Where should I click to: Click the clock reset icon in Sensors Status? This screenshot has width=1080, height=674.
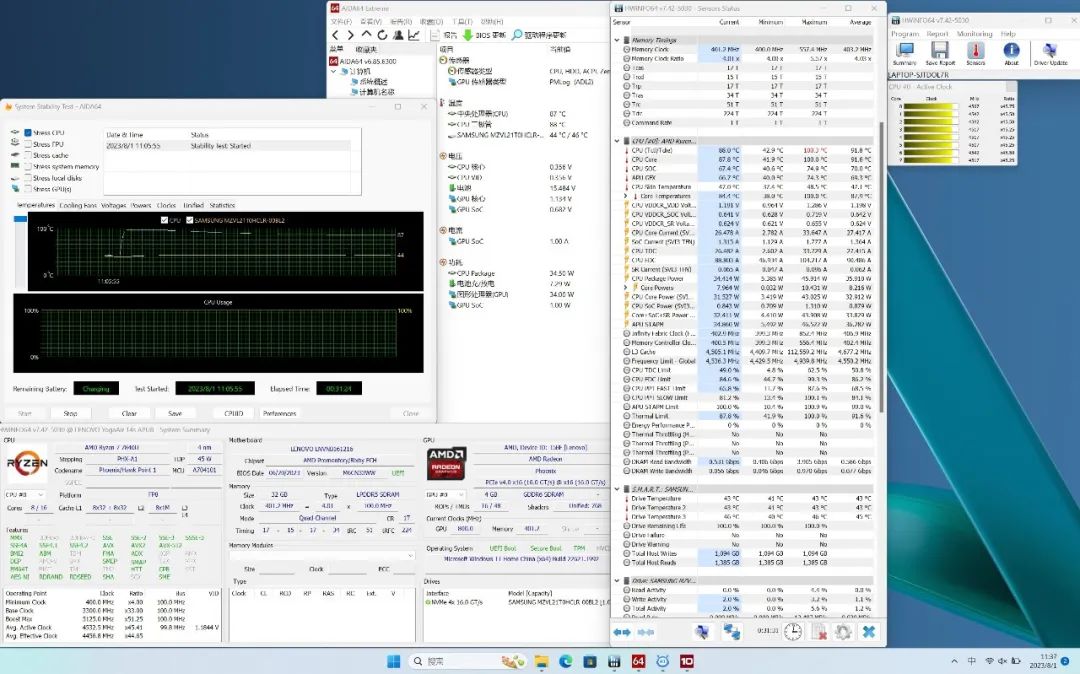[792, 631]
